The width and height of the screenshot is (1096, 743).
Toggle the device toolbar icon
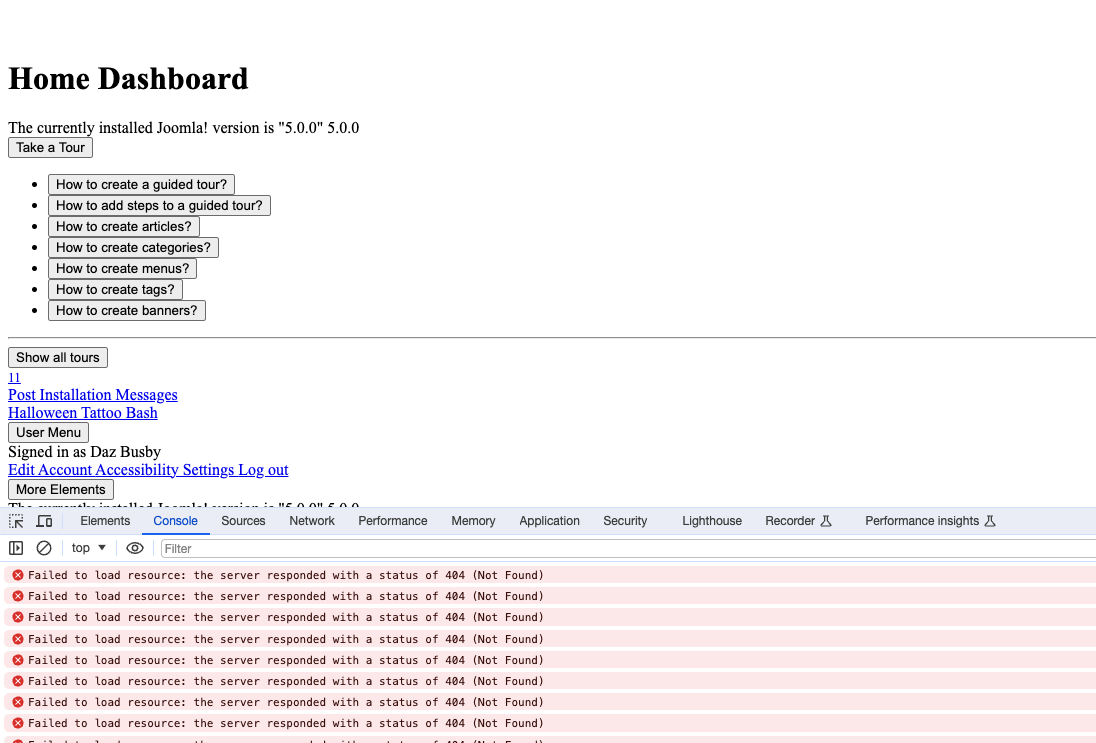[x=44, y=521]
